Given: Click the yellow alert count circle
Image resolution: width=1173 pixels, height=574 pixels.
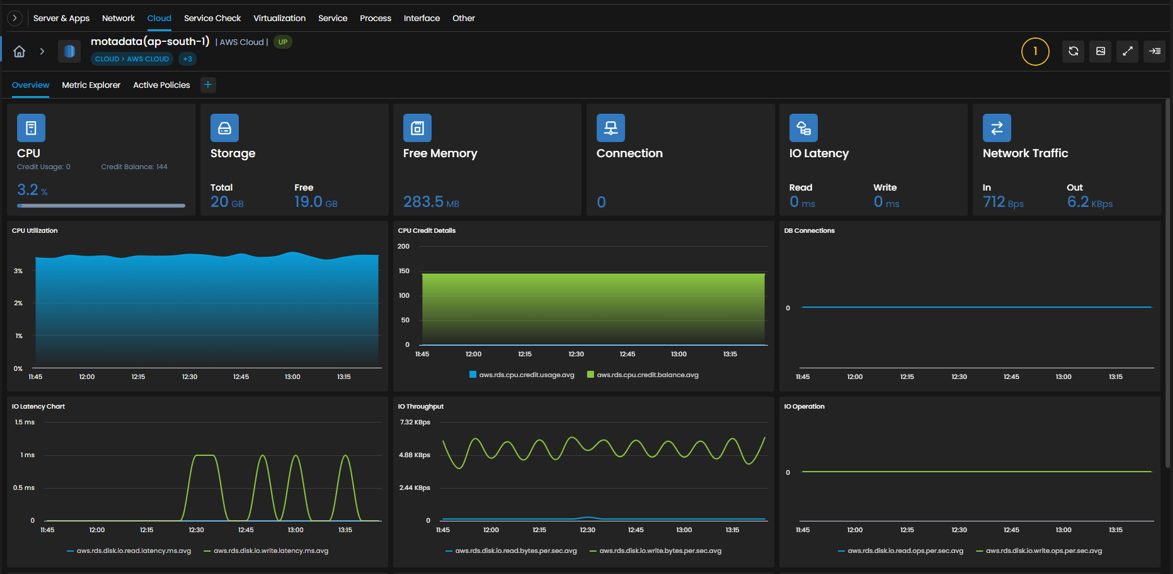Looking at the screenshot, I should coord(1035,51).
